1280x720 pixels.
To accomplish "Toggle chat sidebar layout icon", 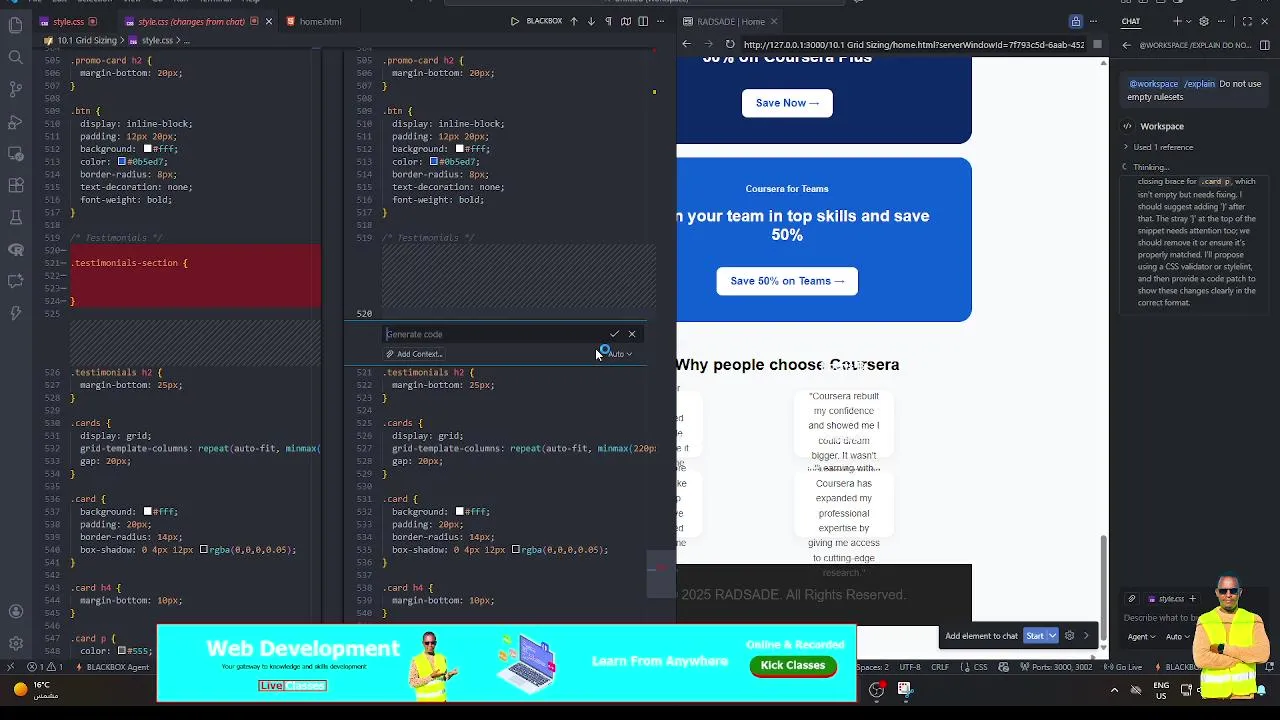I will 1266,45.
